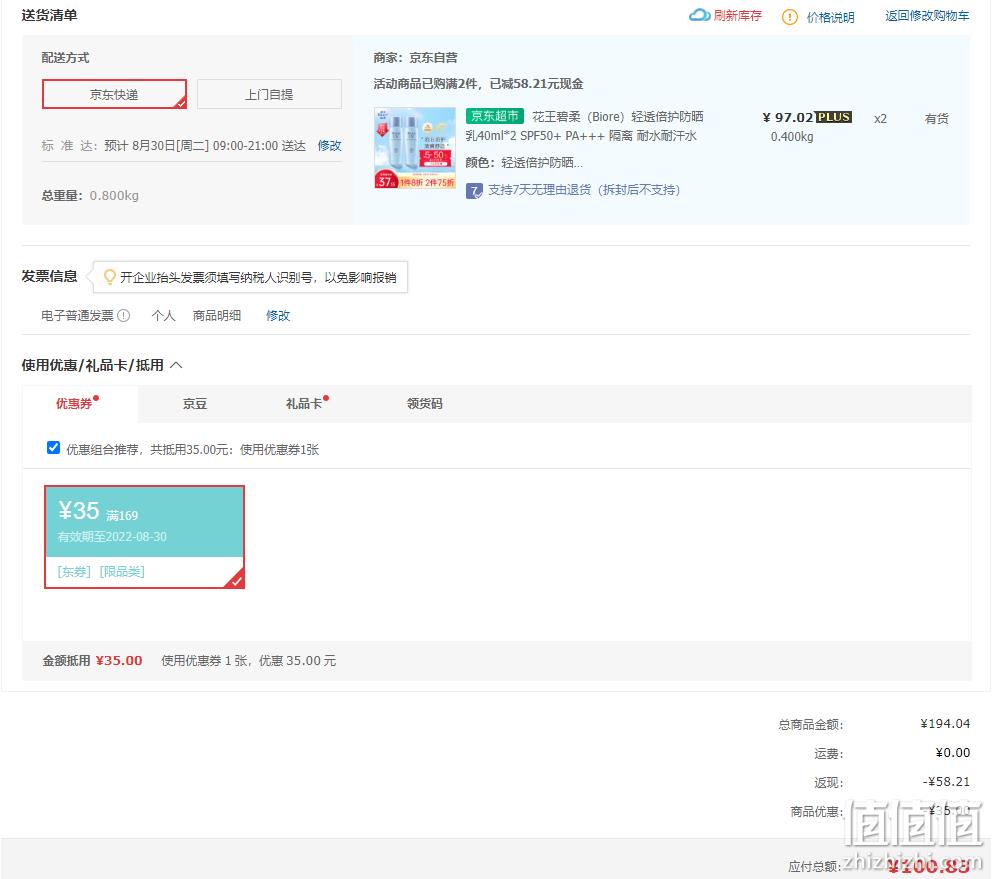Click 返现 -¥58.21 value
This screenshot has width=992, height=879.
946,782
